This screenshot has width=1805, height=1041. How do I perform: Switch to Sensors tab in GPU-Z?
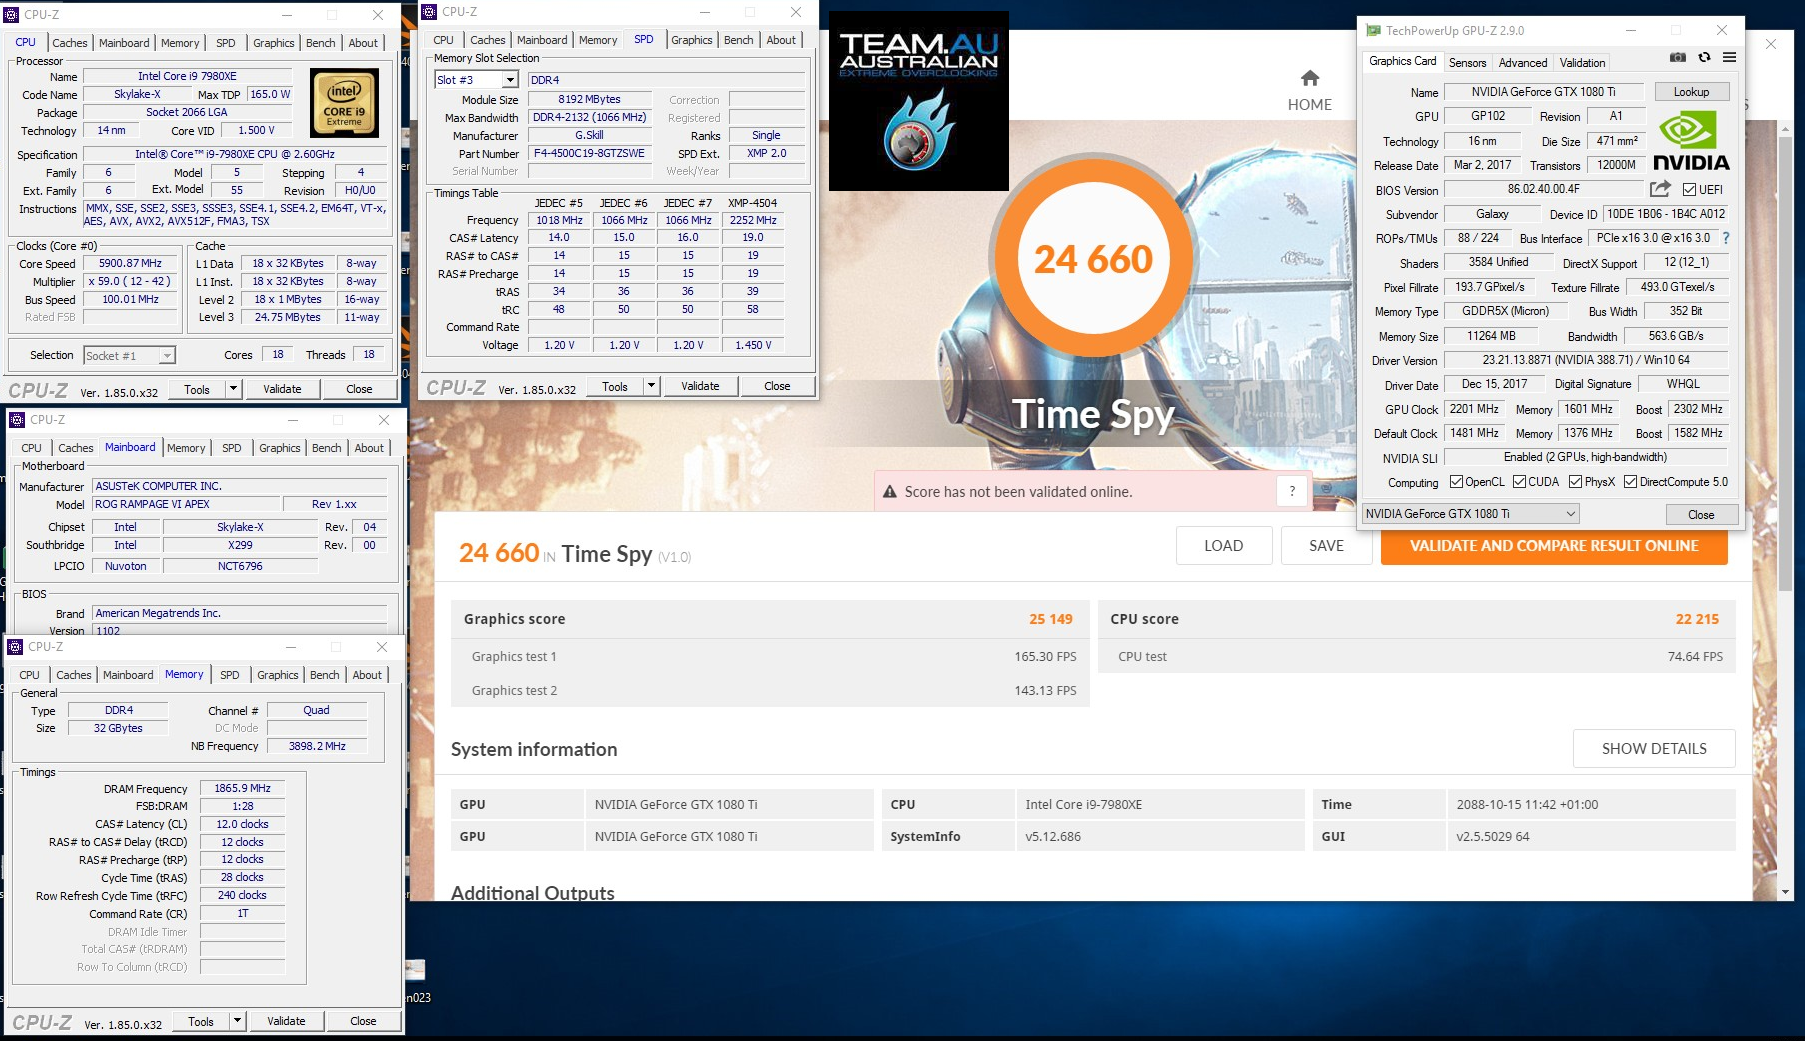[1467, 63]
